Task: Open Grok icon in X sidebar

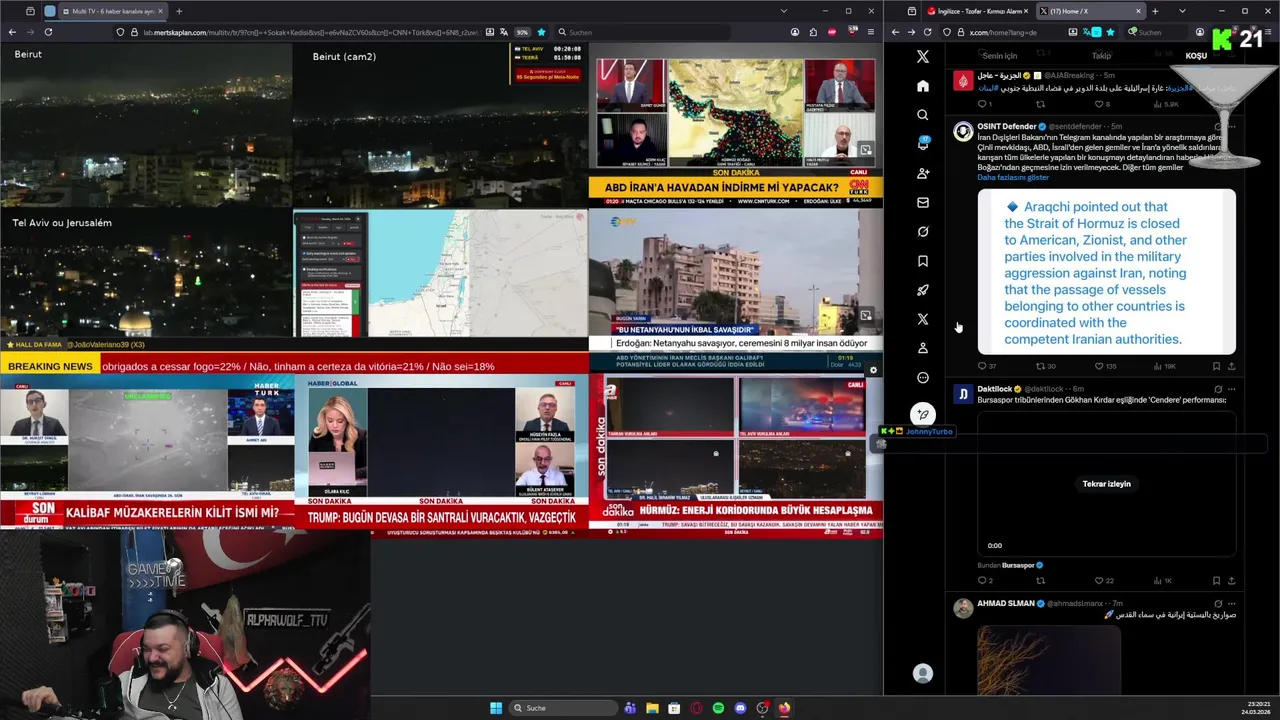Action: tap(923, 231)
